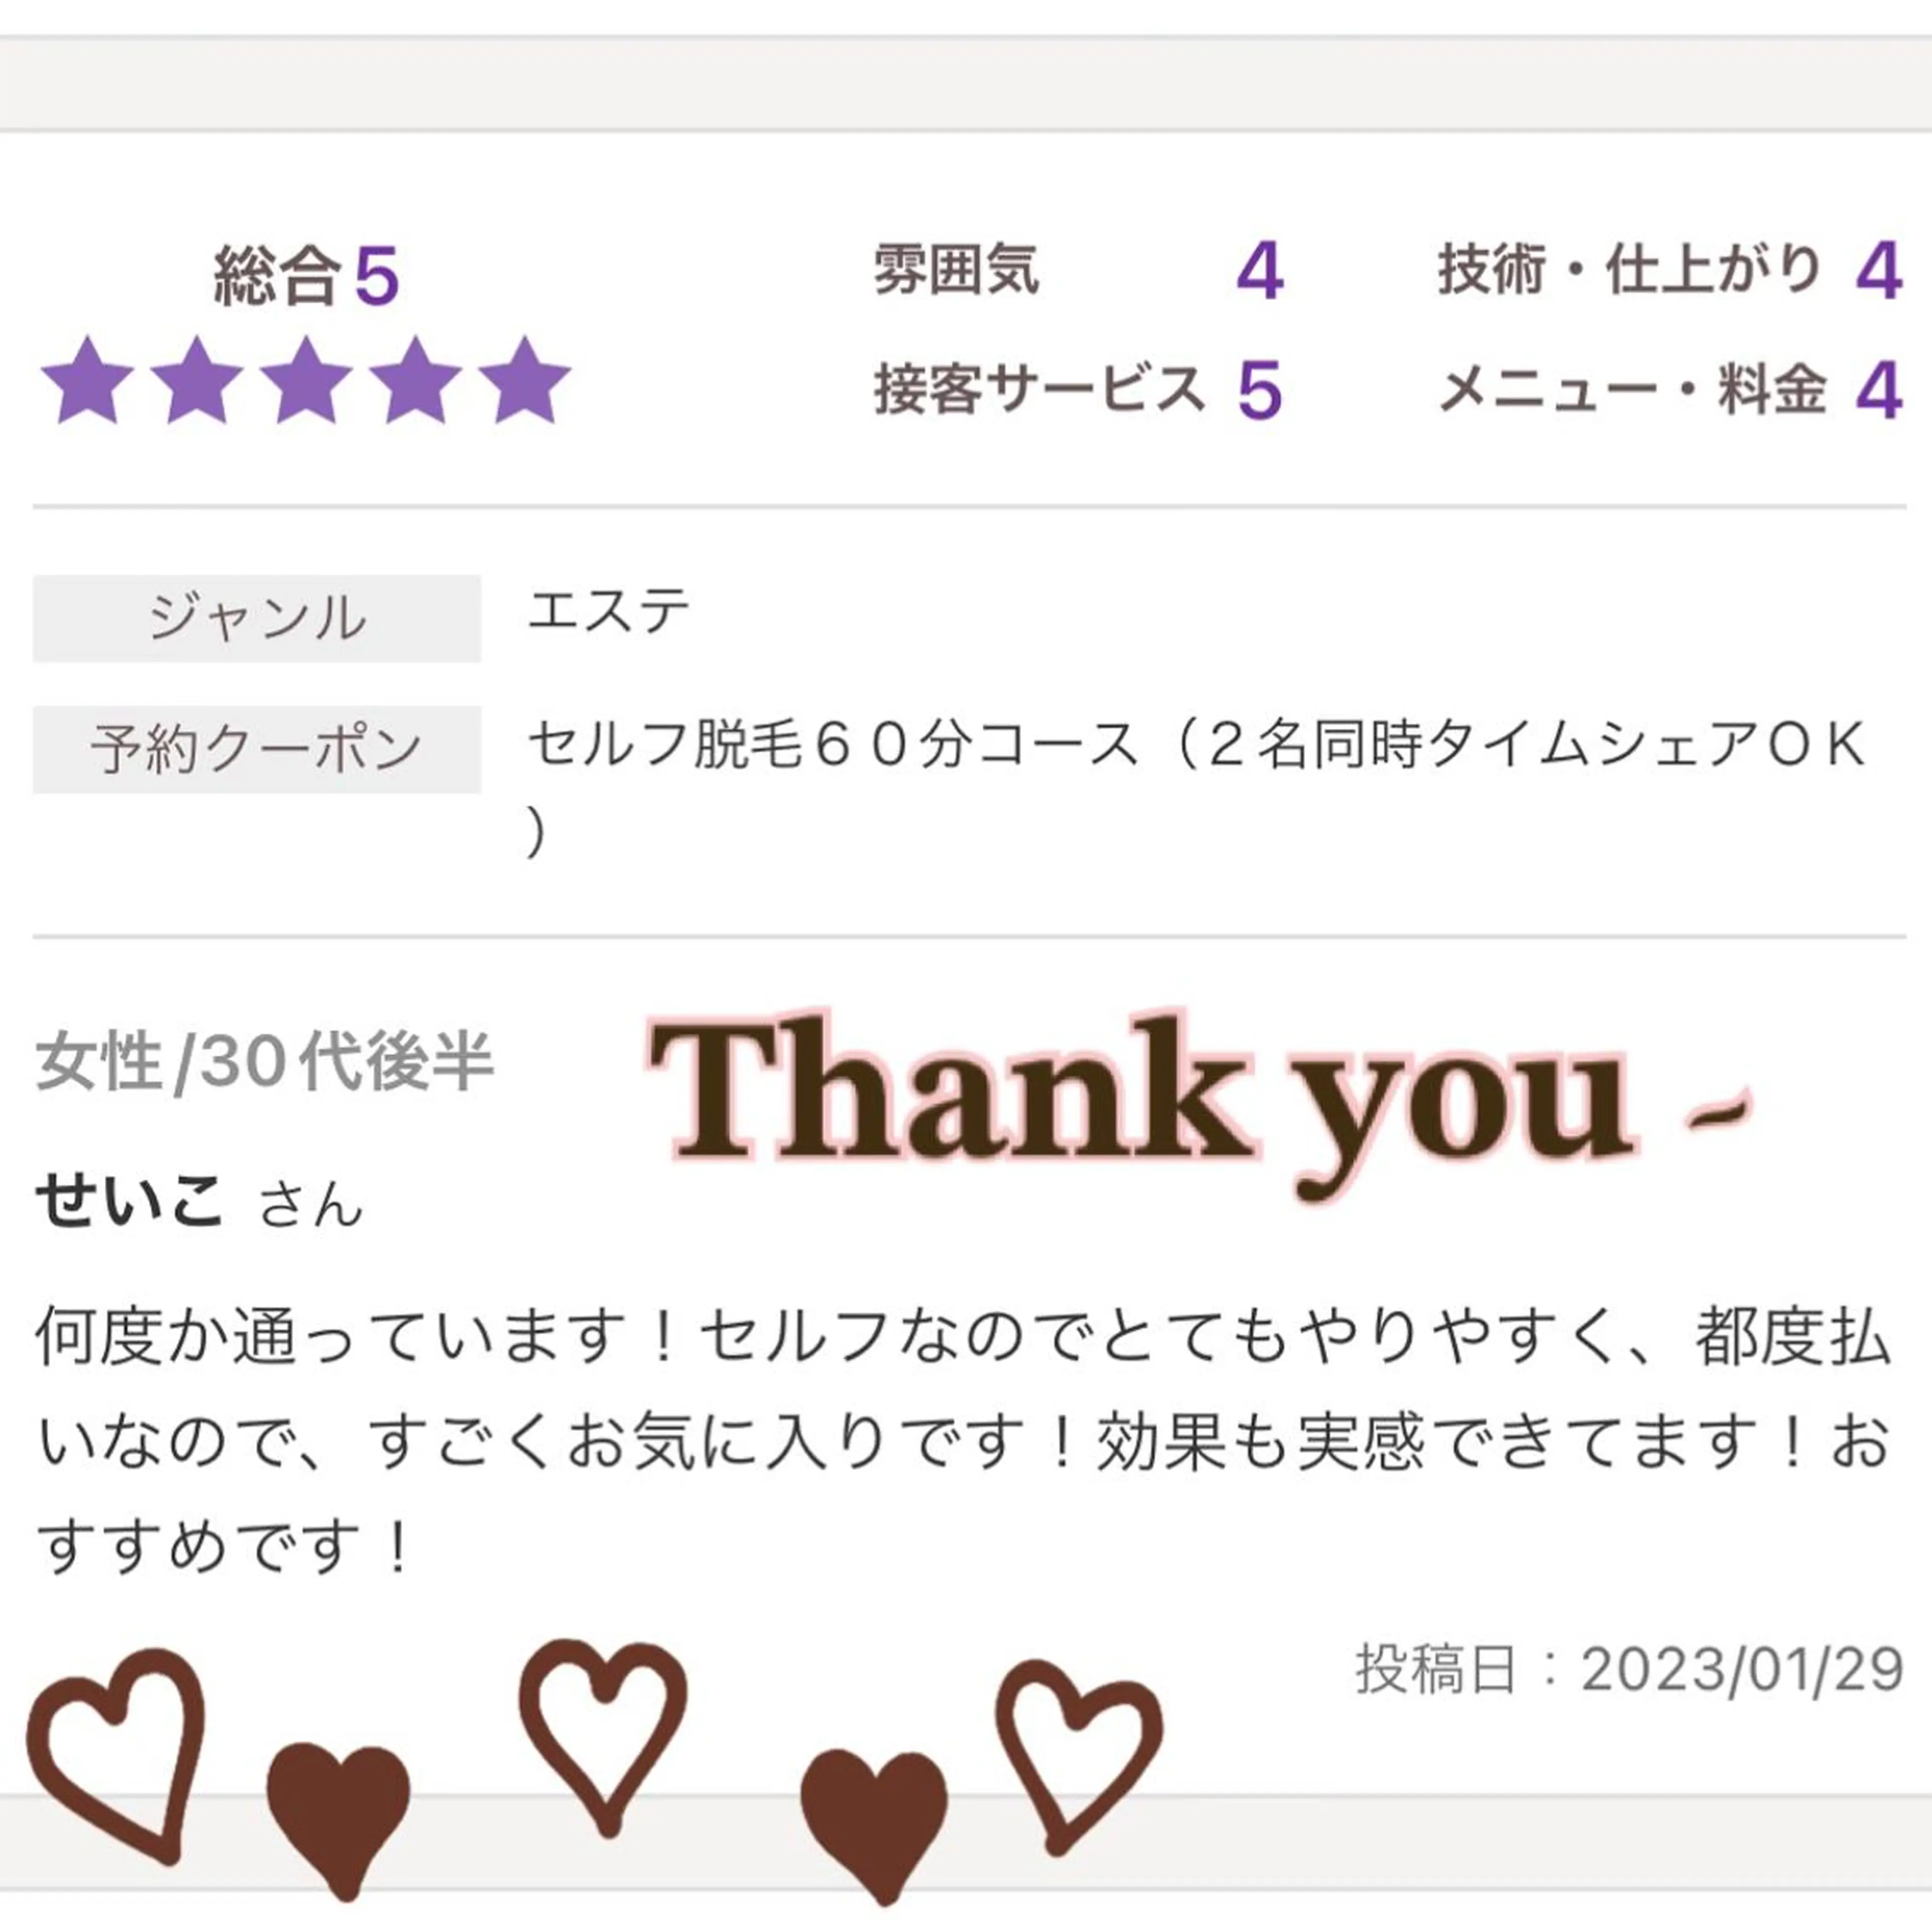This screenshot has height=1932, width=1932.
Task: Select the 予約クーポン label cell
Action: (x=256, y=749)
